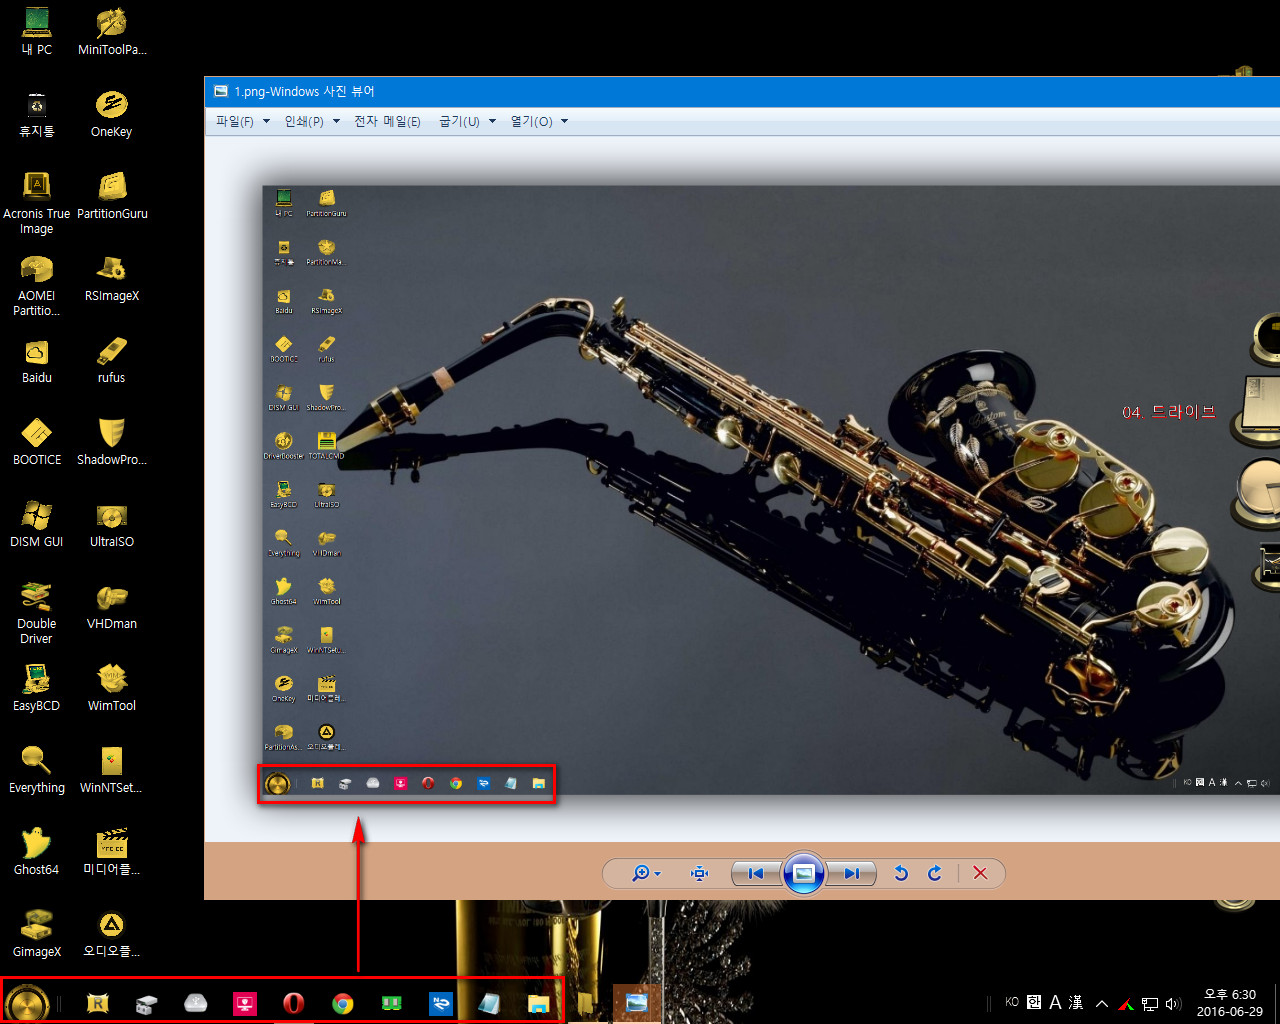Select the Double Driver desktop icon

pyautogui.click(x=37, y=613)
